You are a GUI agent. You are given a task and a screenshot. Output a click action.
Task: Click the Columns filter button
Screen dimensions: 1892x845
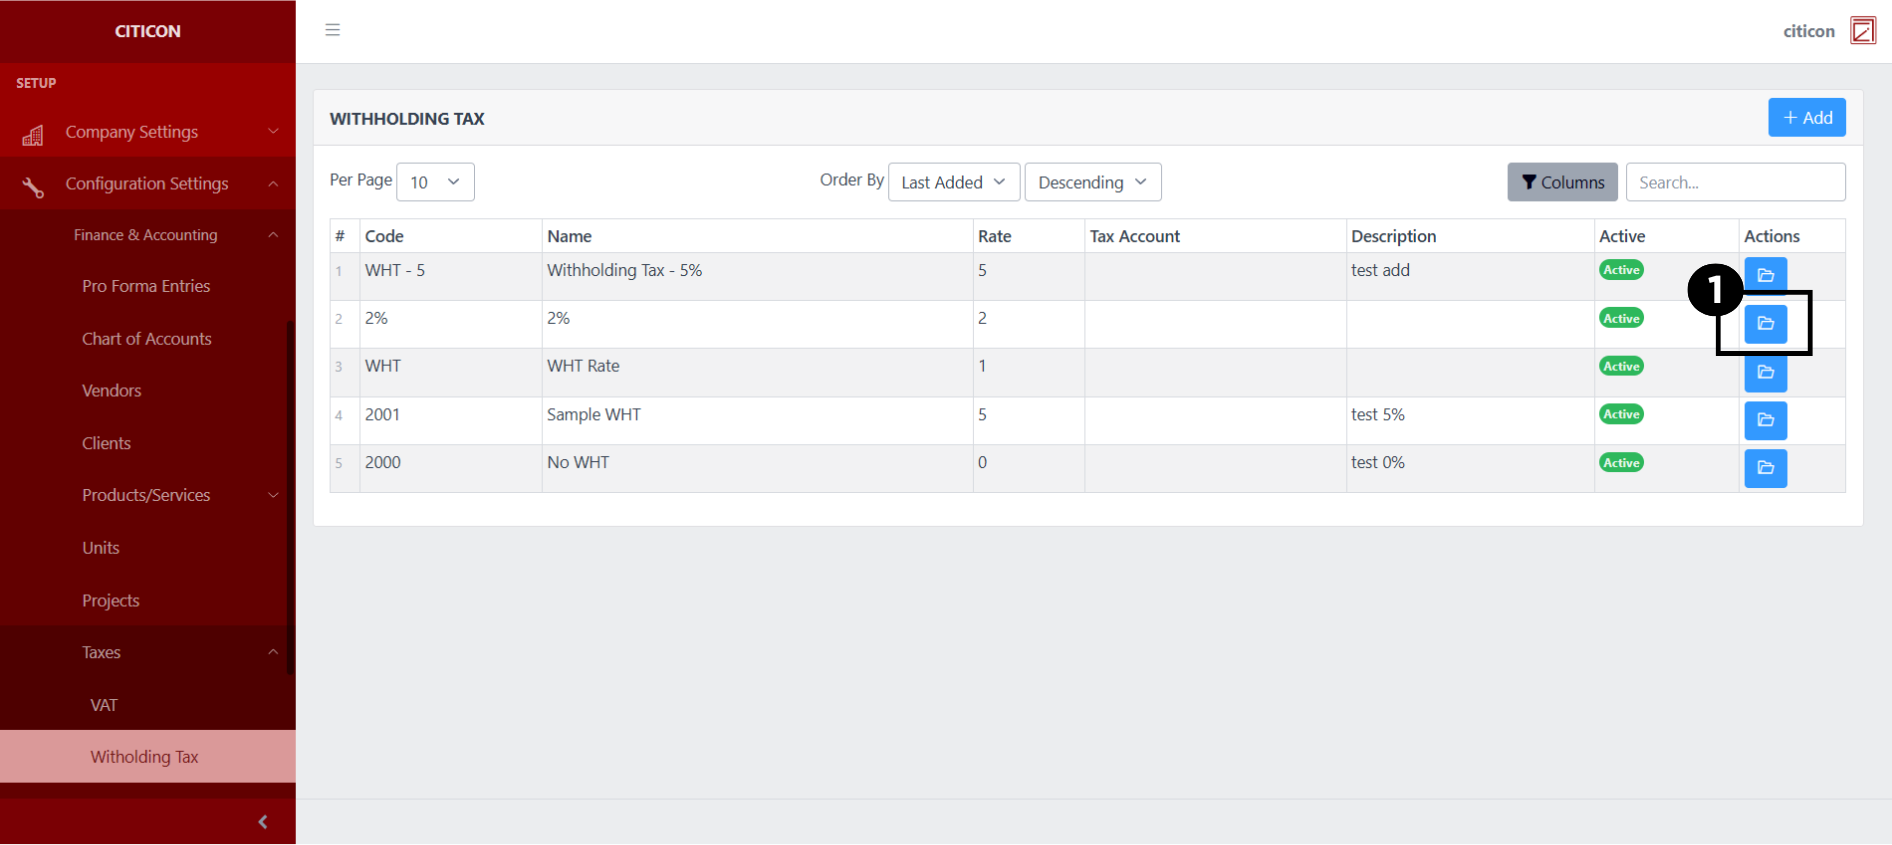pos(1562,182)
